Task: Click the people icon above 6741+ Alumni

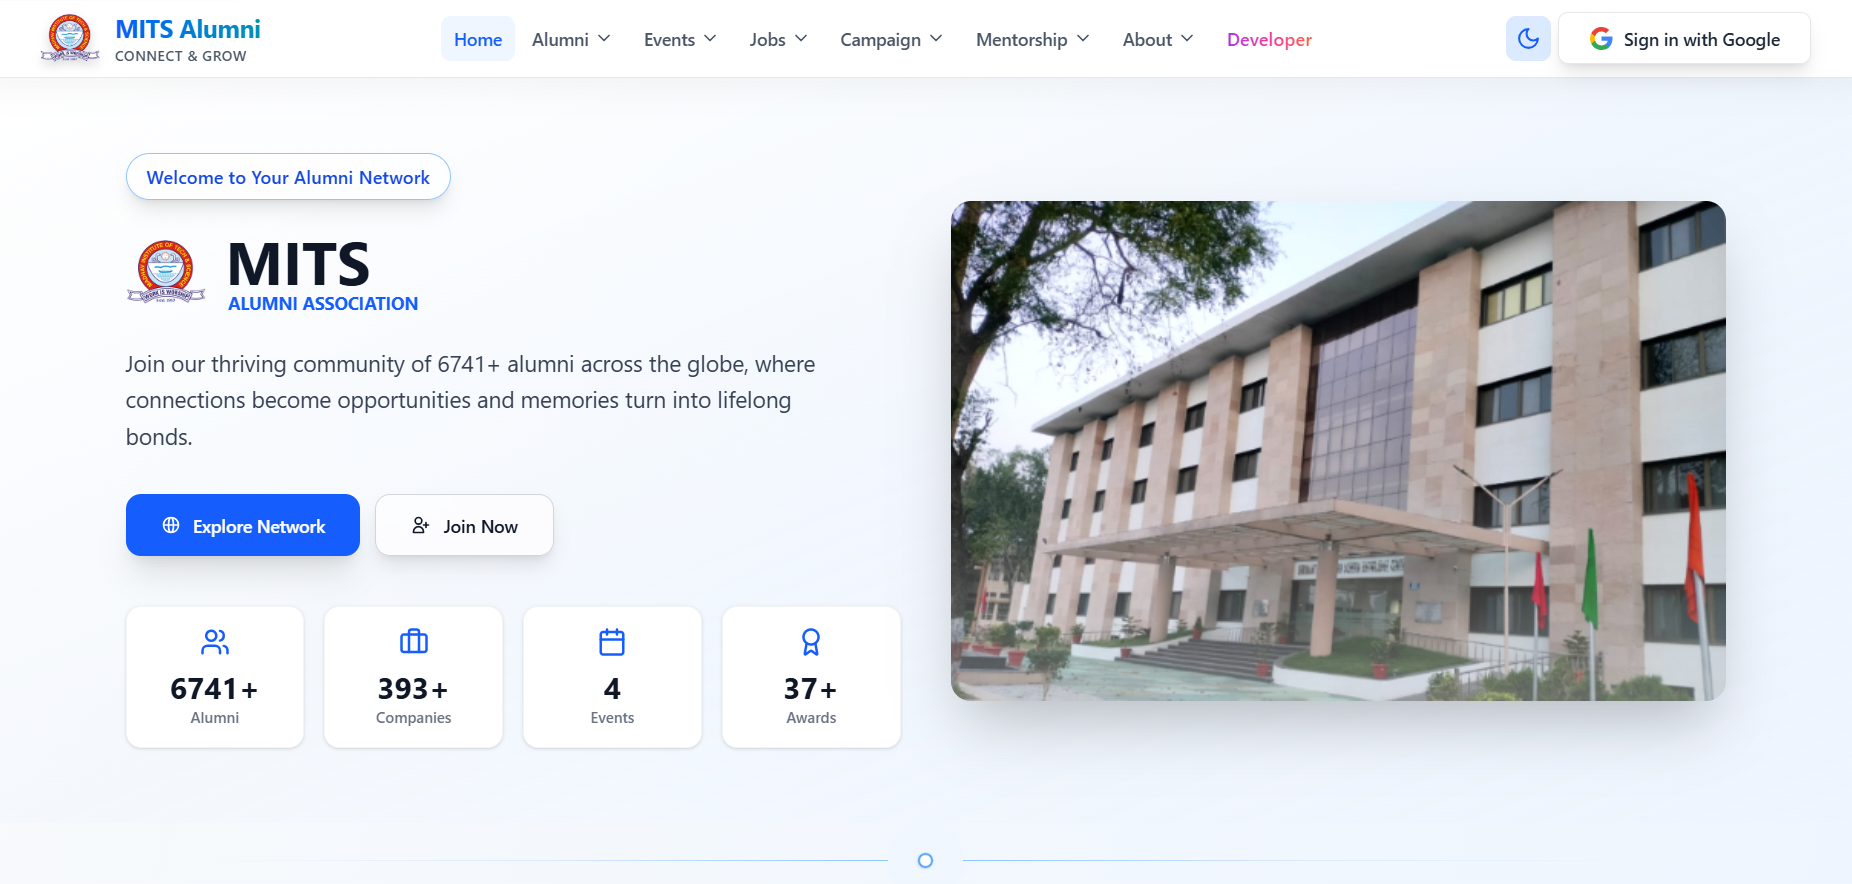Action: (x=215, y=642)
